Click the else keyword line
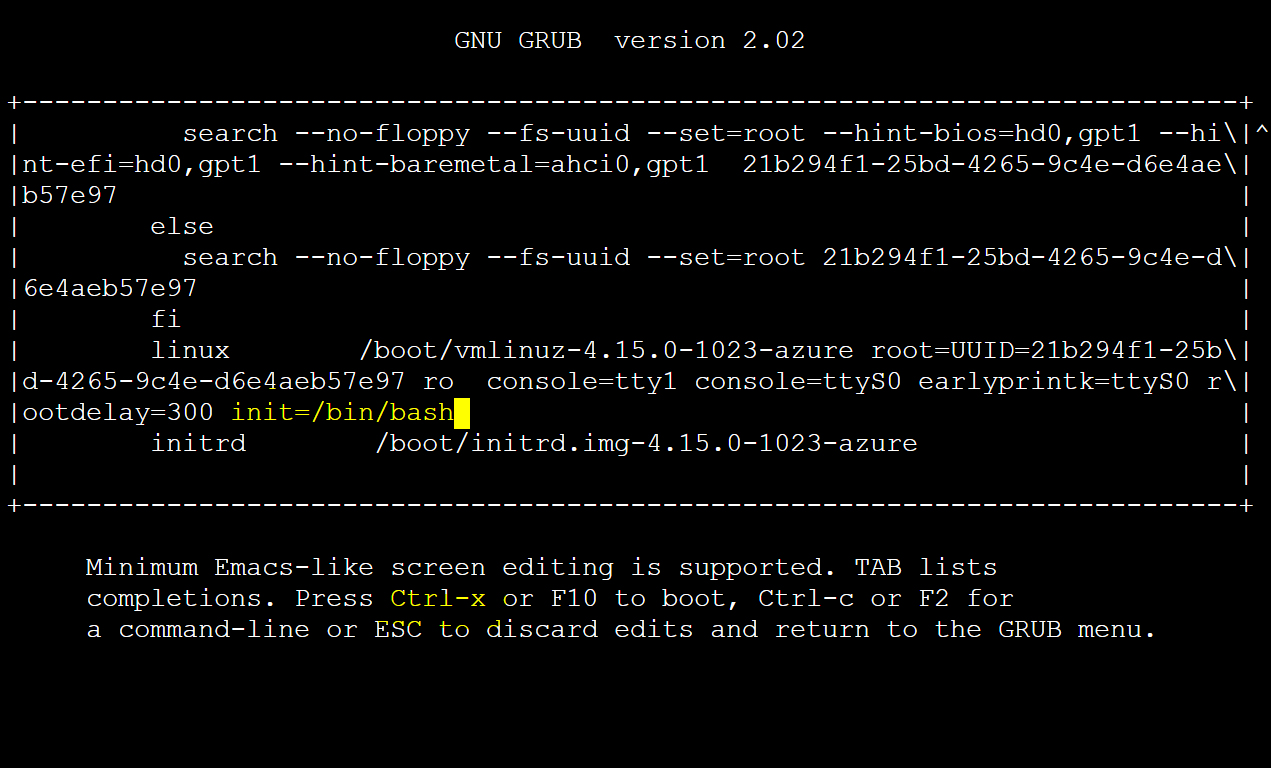 point(182,227)
